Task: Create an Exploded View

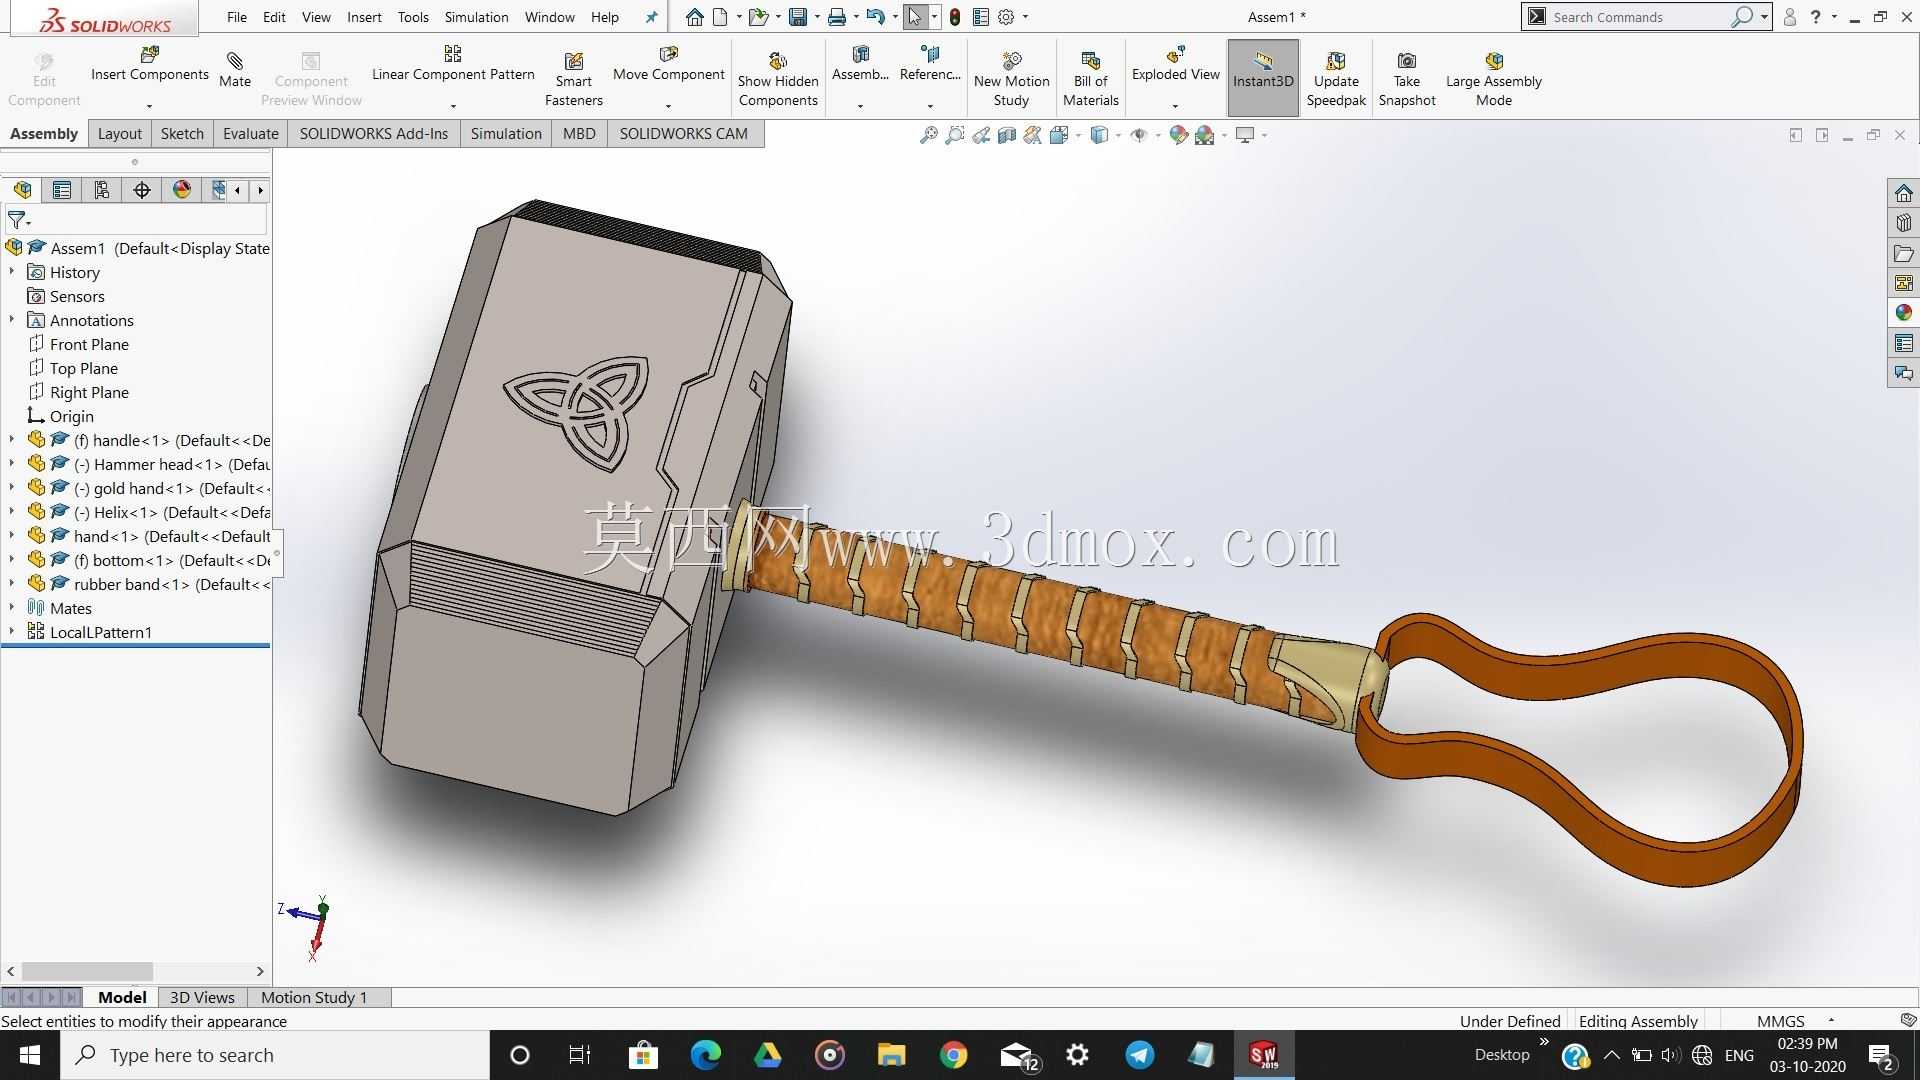Action: [1175, 64]
